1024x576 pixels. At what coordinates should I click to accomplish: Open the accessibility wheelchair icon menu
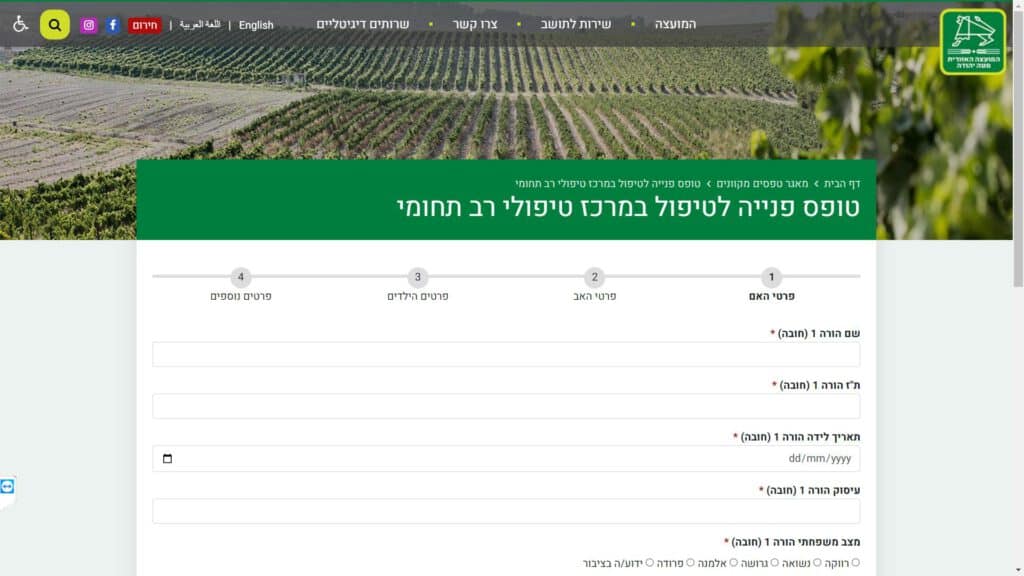tap(20, 24)
